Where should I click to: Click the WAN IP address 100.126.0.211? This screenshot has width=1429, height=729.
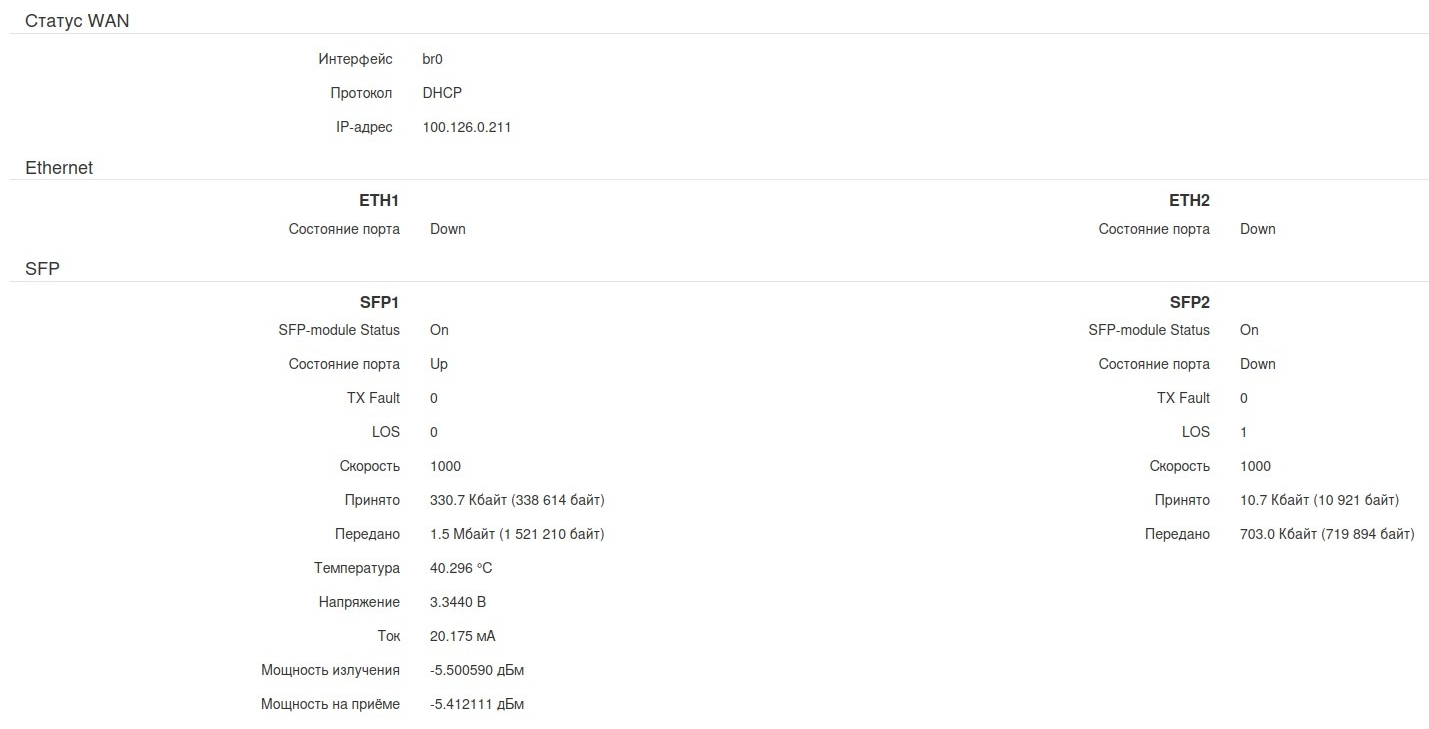coord(466,127)
